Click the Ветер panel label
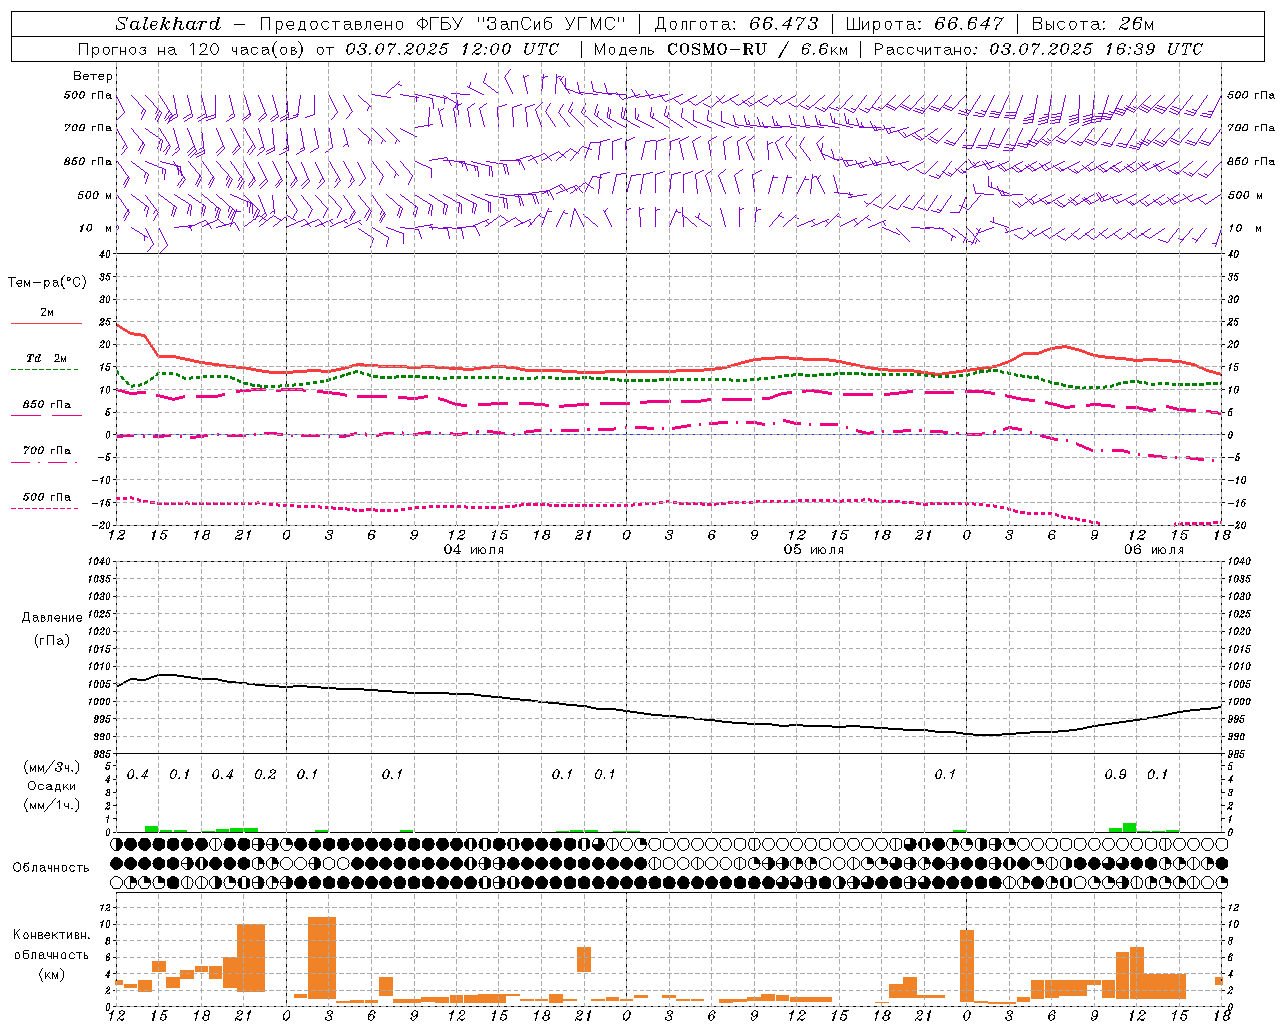1280x1024 pixels. pyautogui.click(x=93, y=76)
